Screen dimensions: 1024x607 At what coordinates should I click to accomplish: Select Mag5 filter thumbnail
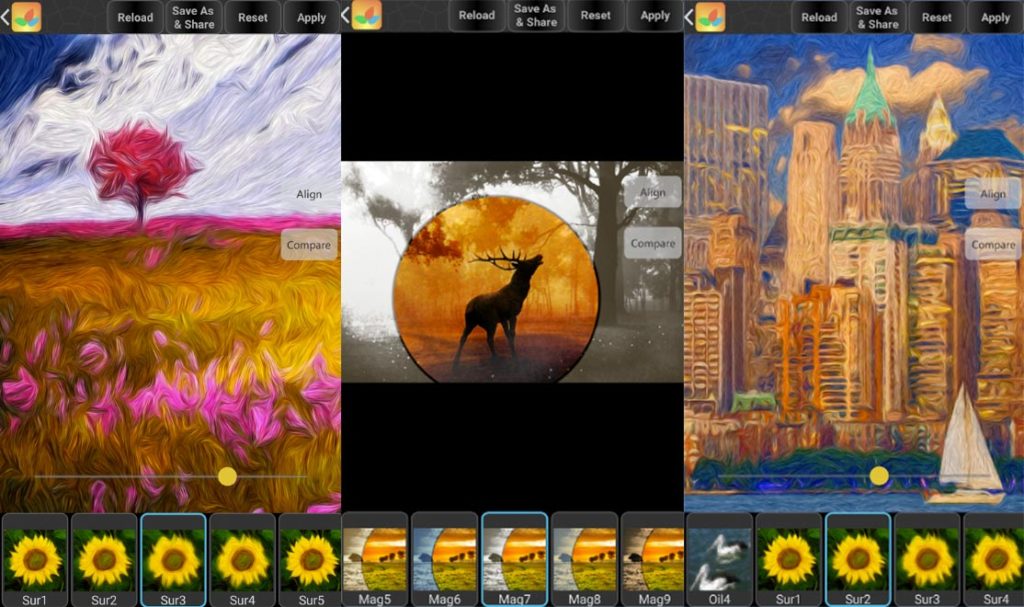pyautogui.click(x=375, y=559)
